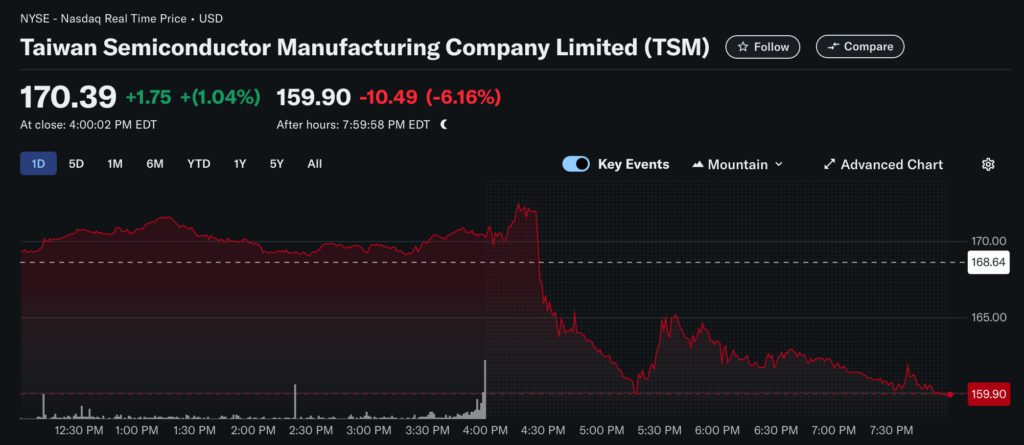Show All price history
Image resolution: width=1024 pixels, height=445 pixels.
(314, 164)
